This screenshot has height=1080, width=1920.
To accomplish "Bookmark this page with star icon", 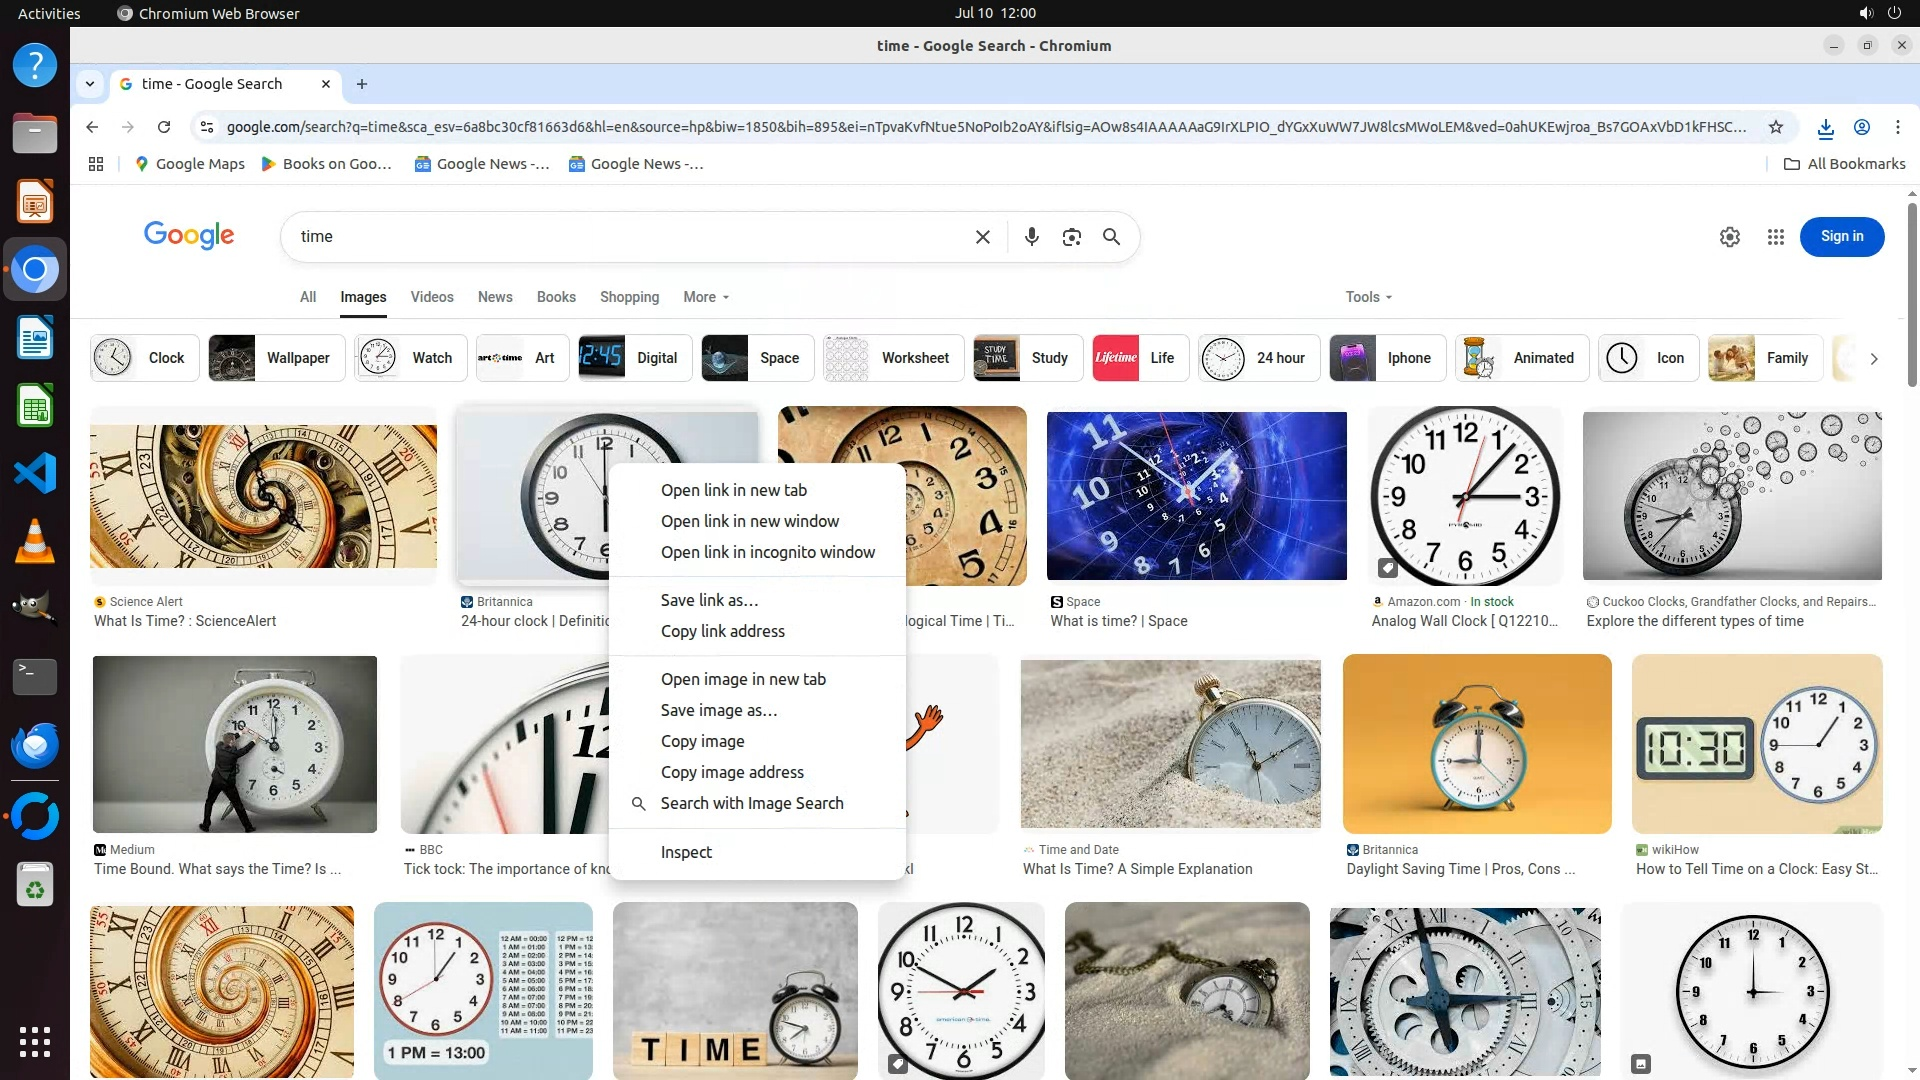I will [1775, 127].
